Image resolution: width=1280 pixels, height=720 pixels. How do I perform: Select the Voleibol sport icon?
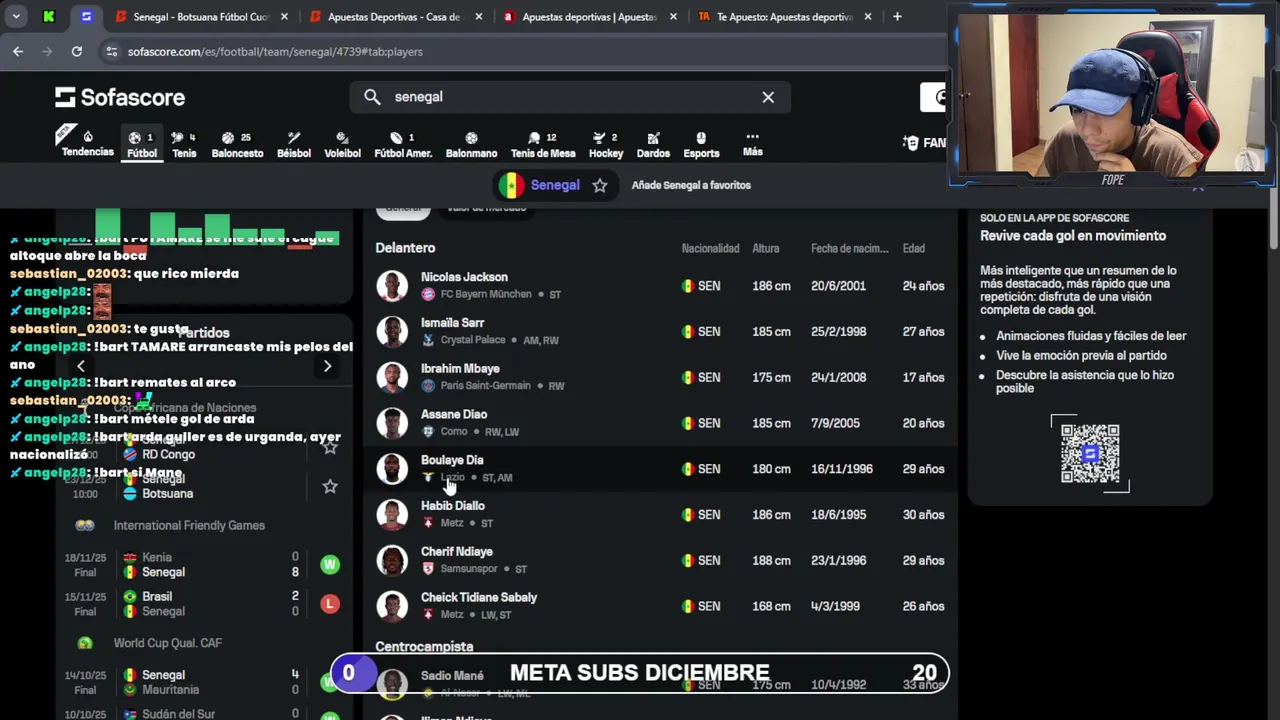pyautogui.click(x=342, y=144)
